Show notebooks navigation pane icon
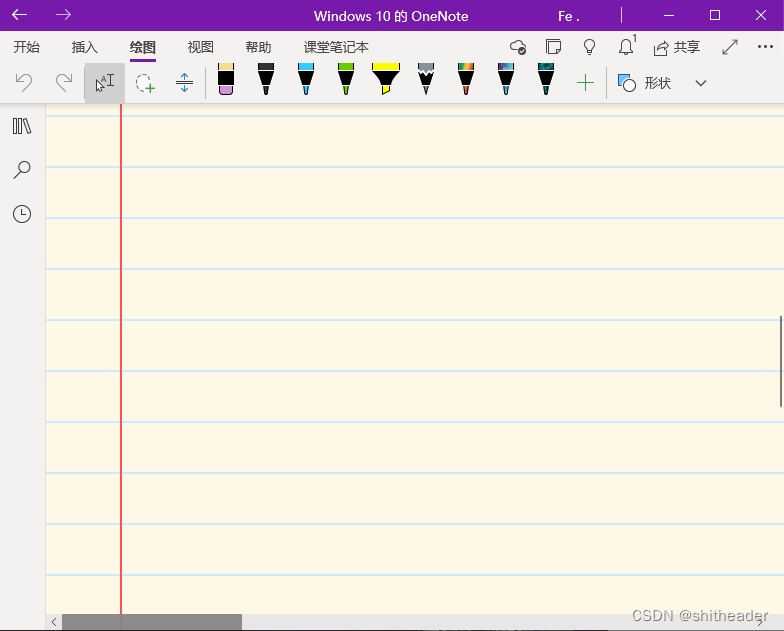 coord(22,126)
